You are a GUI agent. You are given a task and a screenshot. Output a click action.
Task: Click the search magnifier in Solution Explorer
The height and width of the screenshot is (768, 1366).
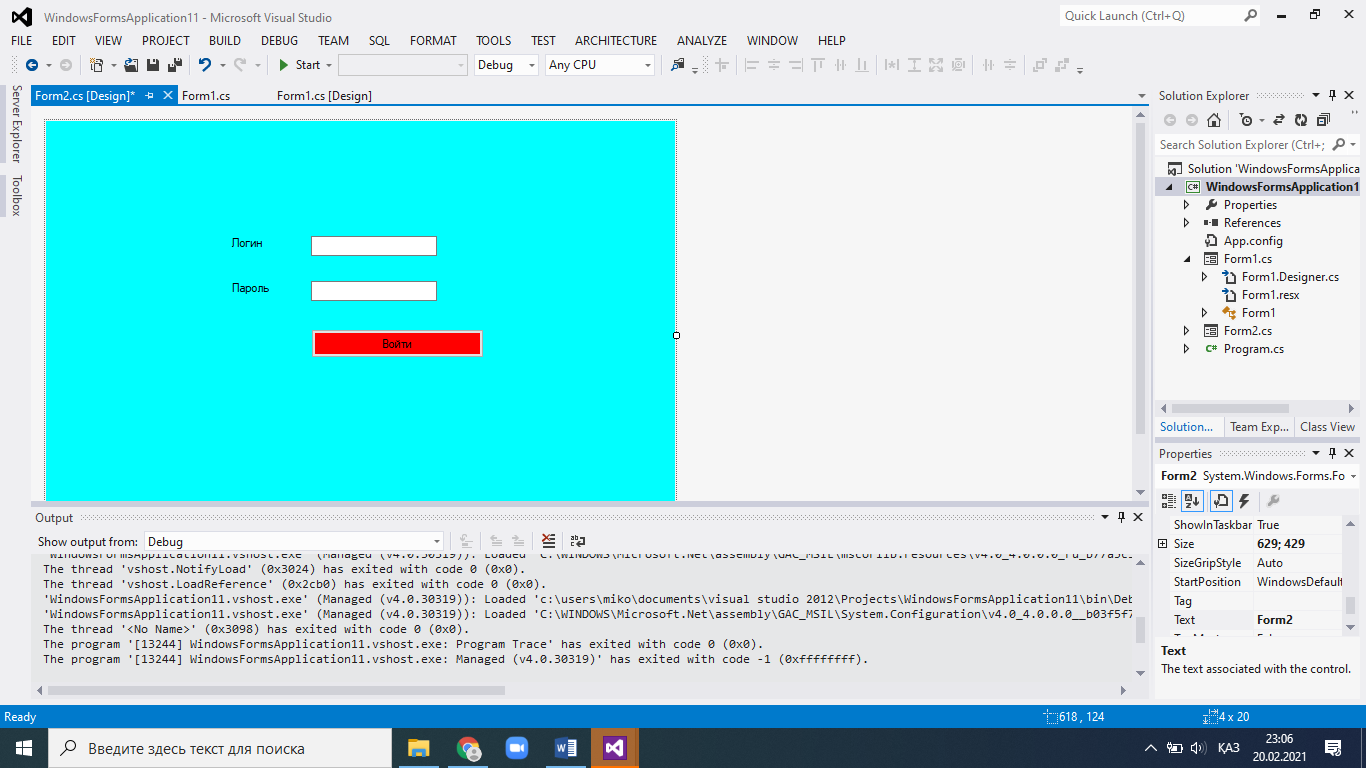tap(1339, 145)
